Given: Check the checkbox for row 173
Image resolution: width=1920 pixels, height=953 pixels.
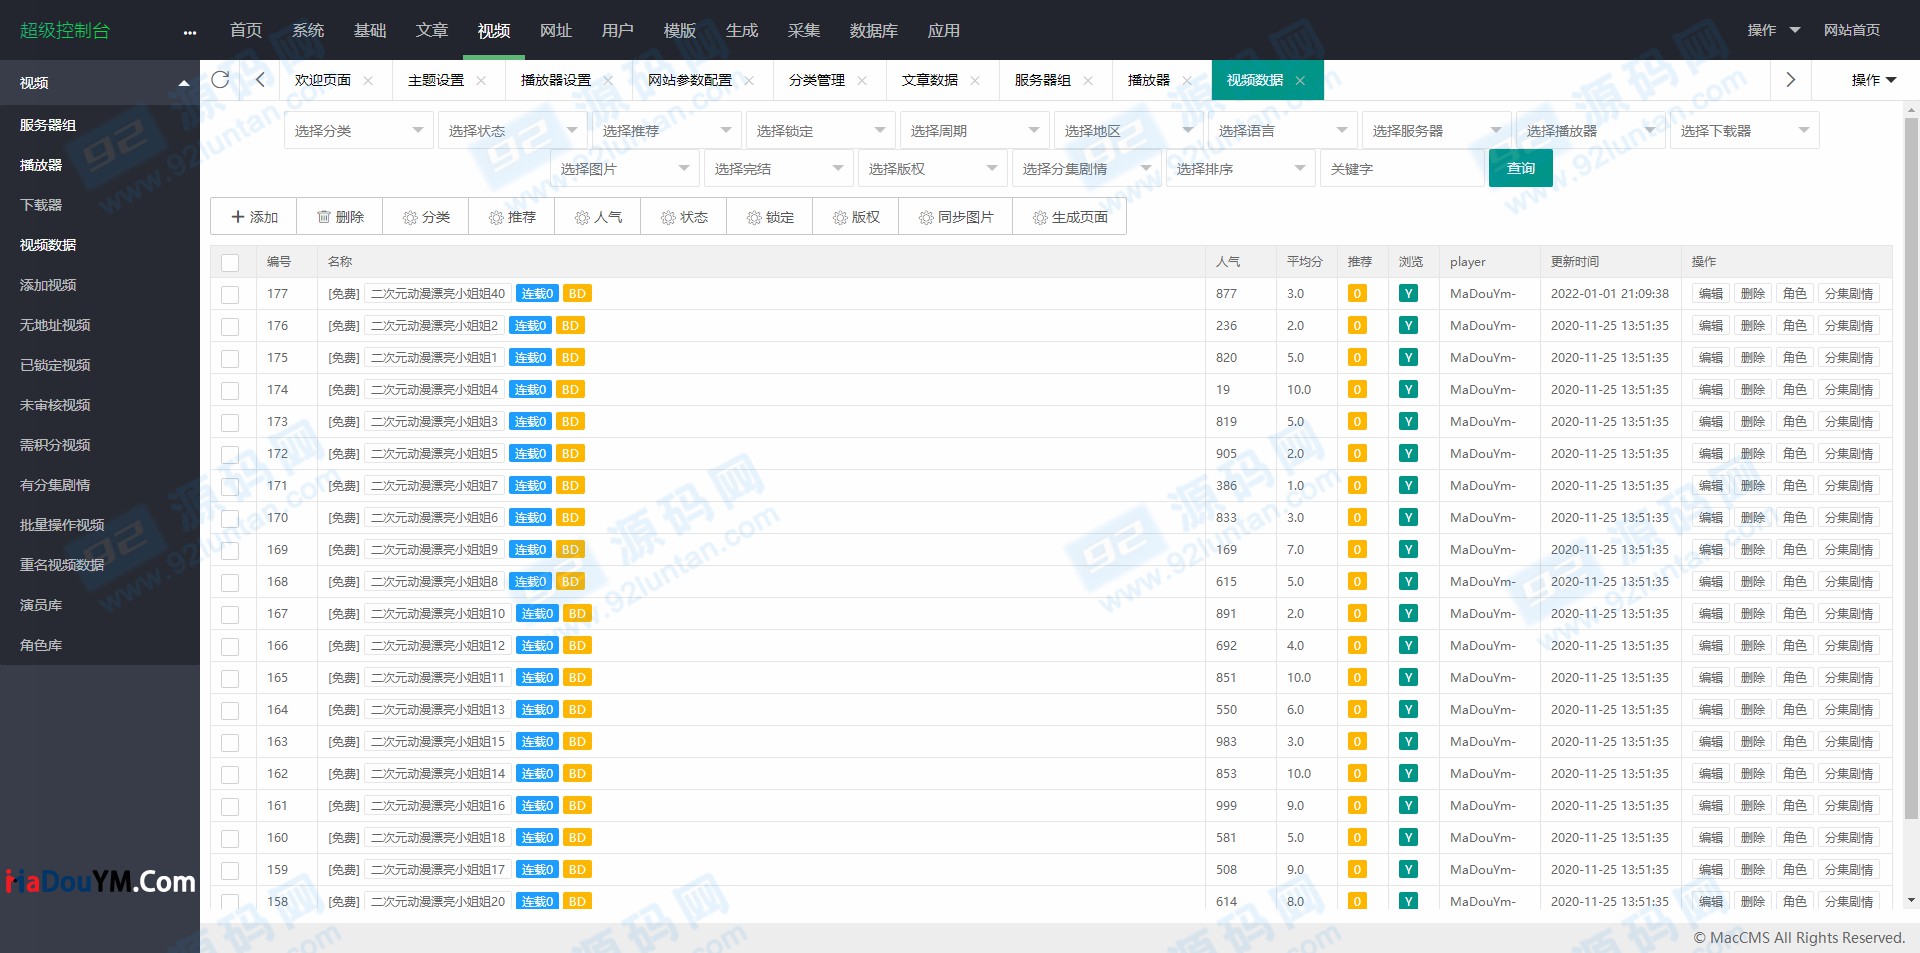Looking at the screenshot, I should pyautogui.click(x=230, y=422).
